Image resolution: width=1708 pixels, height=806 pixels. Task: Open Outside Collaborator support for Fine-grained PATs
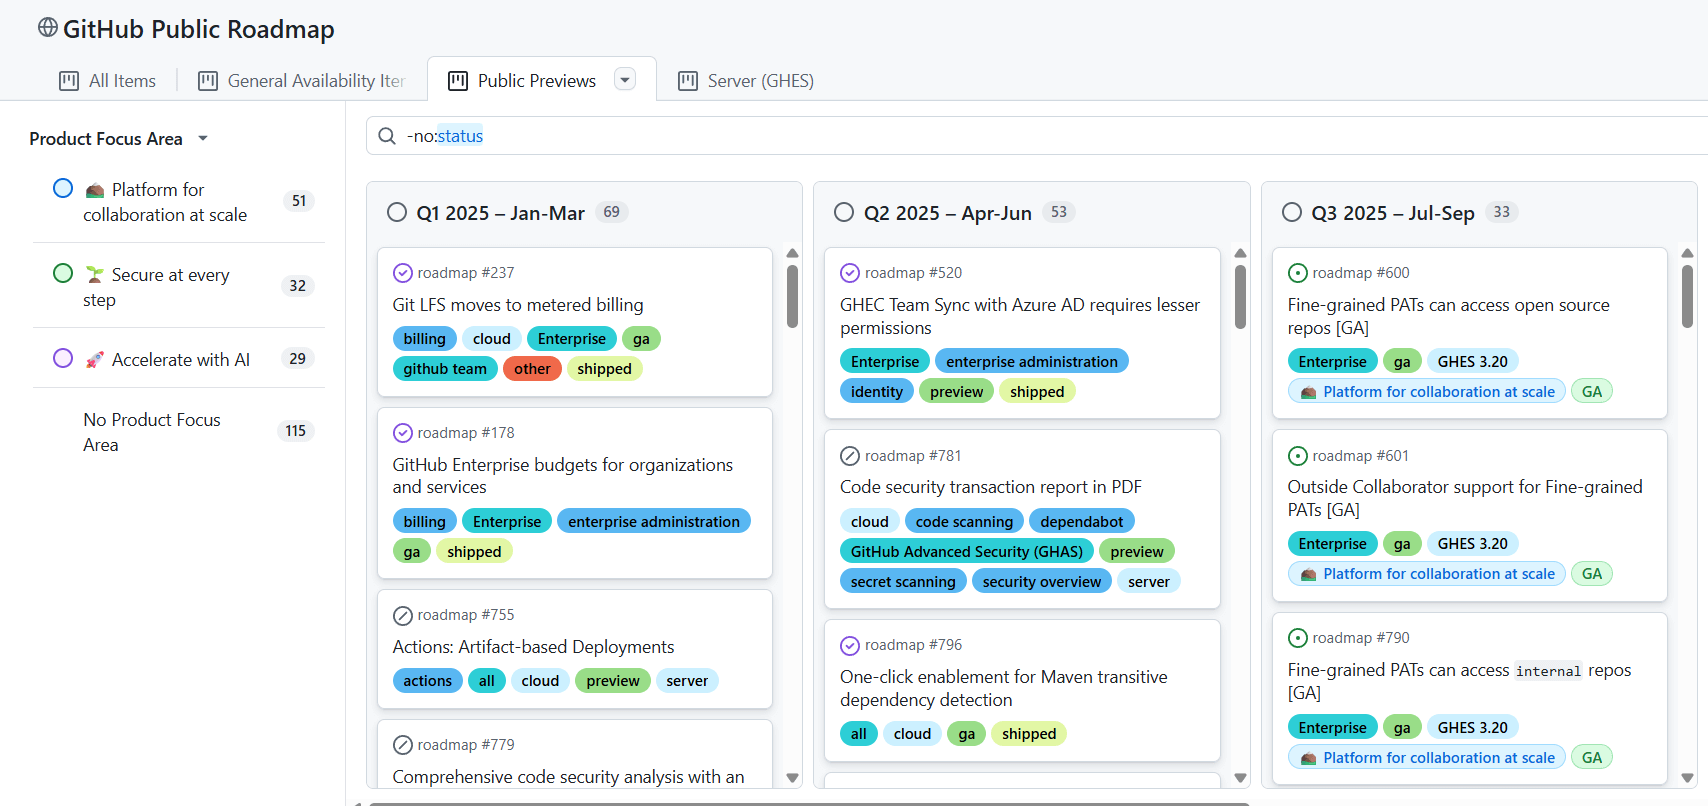coord(1465,498)
